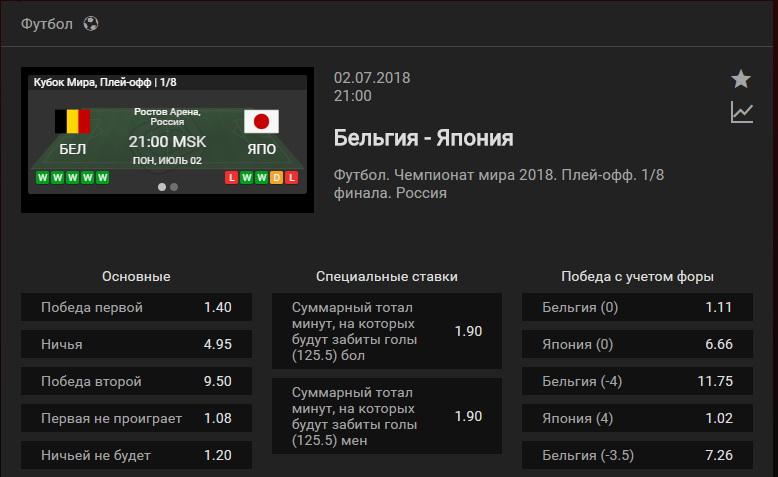Bet on Япония (4) at 1.02
The width and height of the screenshot is (778, 477).
click(638, 418)
